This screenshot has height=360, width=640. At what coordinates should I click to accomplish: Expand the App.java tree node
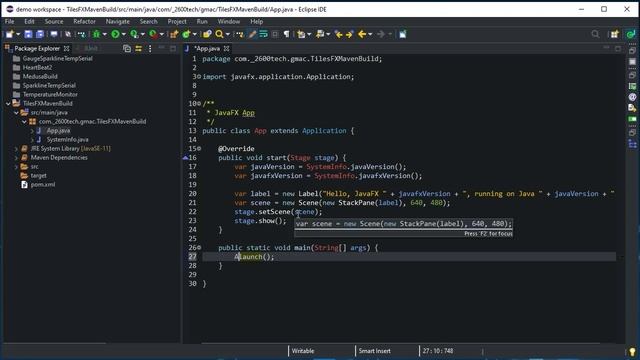click(x=32, y=131)
